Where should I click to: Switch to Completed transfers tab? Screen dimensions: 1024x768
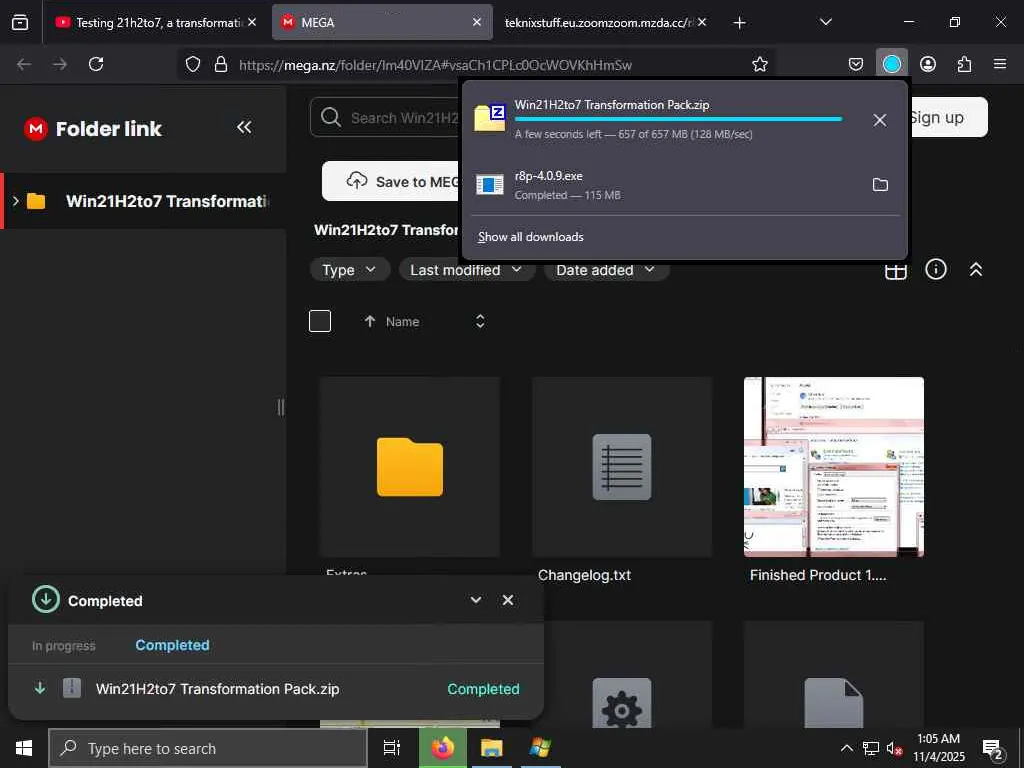[x=172, y=645]
